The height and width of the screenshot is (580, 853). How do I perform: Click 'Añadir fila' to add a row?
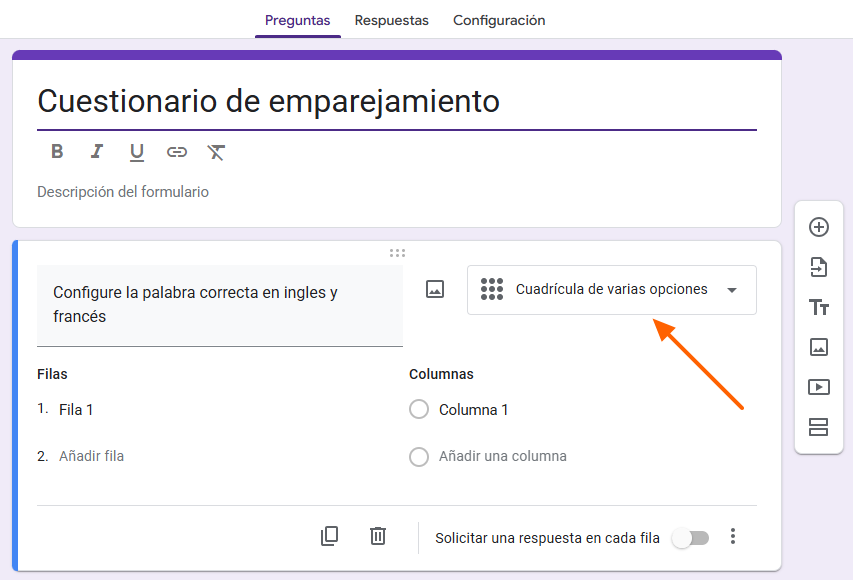92,456
